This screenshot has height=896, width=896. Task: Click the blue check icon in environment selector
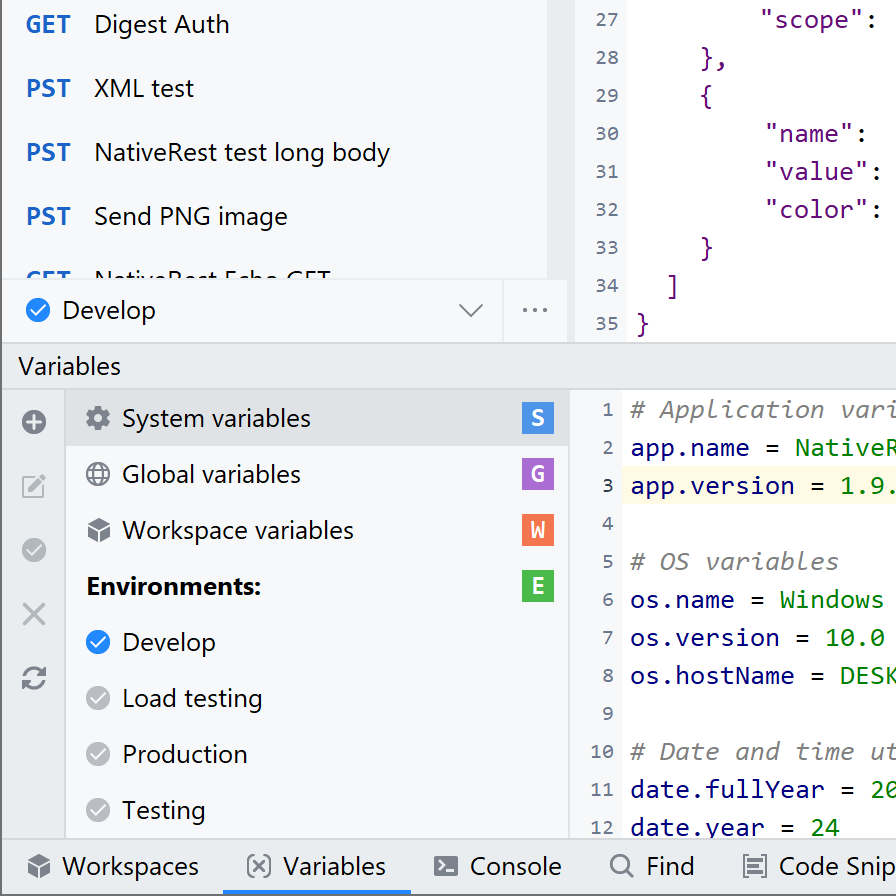coord(38,310)
